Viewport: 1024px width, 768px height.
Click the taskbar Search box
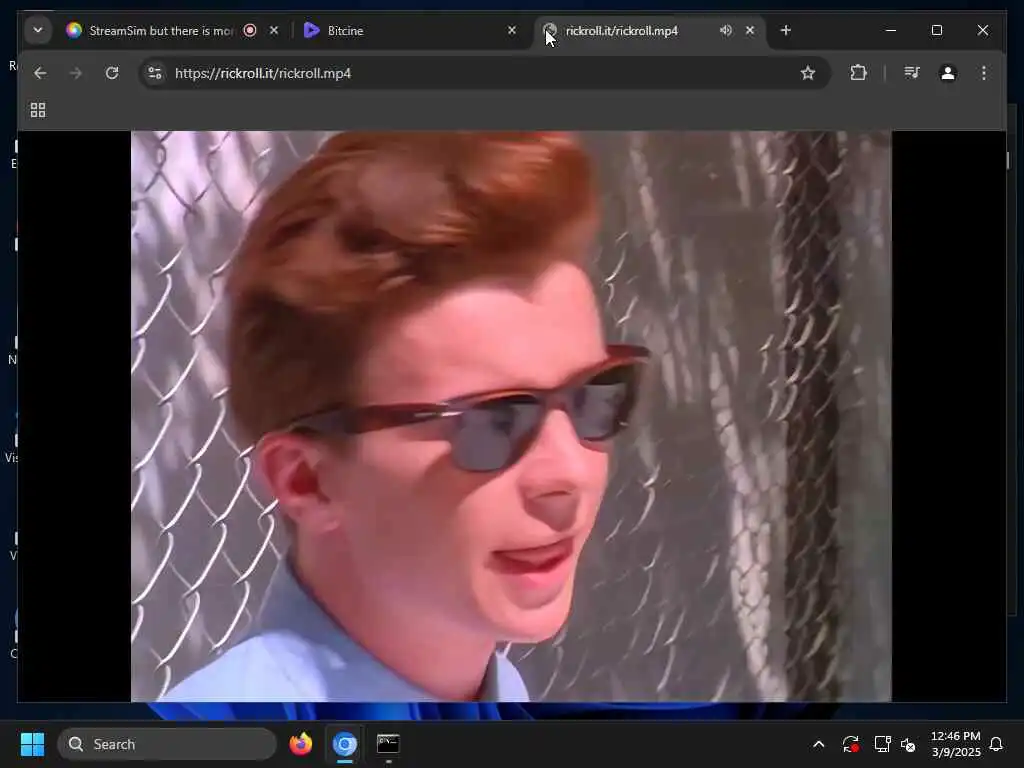point(167,744)
